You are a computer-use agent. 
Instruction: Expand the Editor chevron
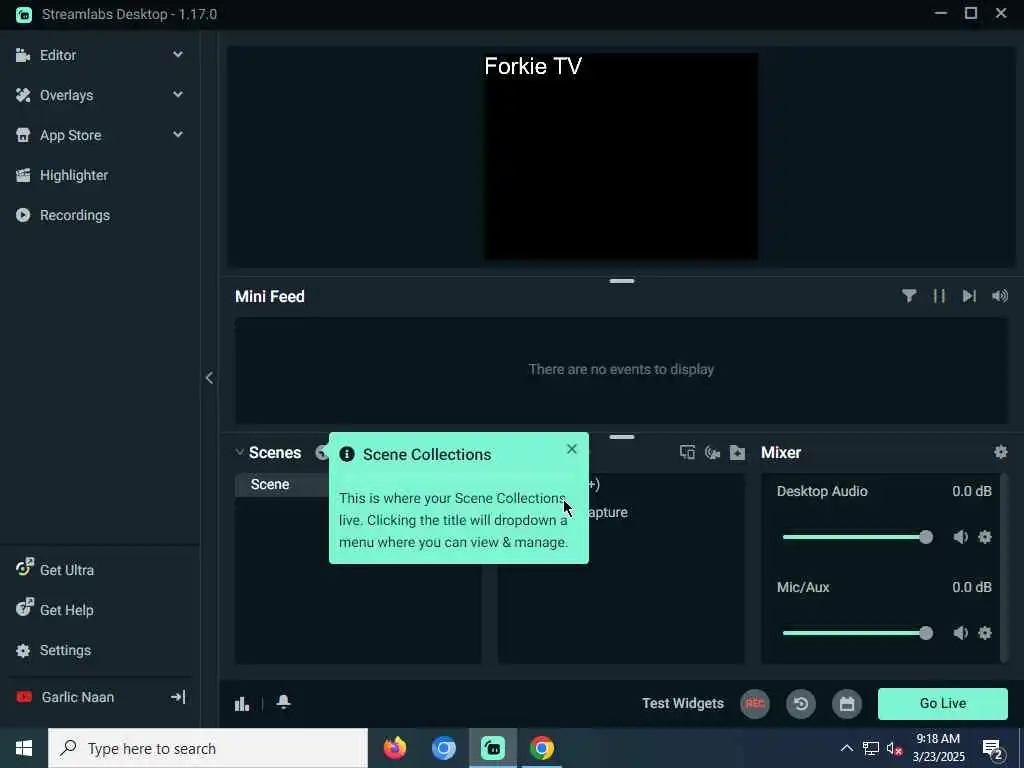[178, 55]
